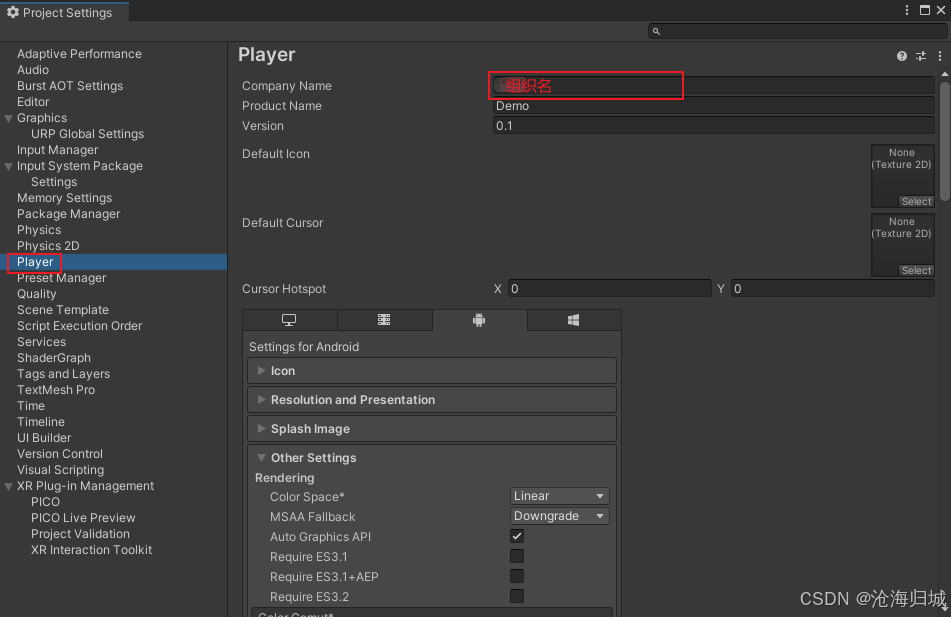Image resolution: width=951 pixels, height=617 pixels.
Task: Click Select for the Default Cursor texture
Action: 916,271
